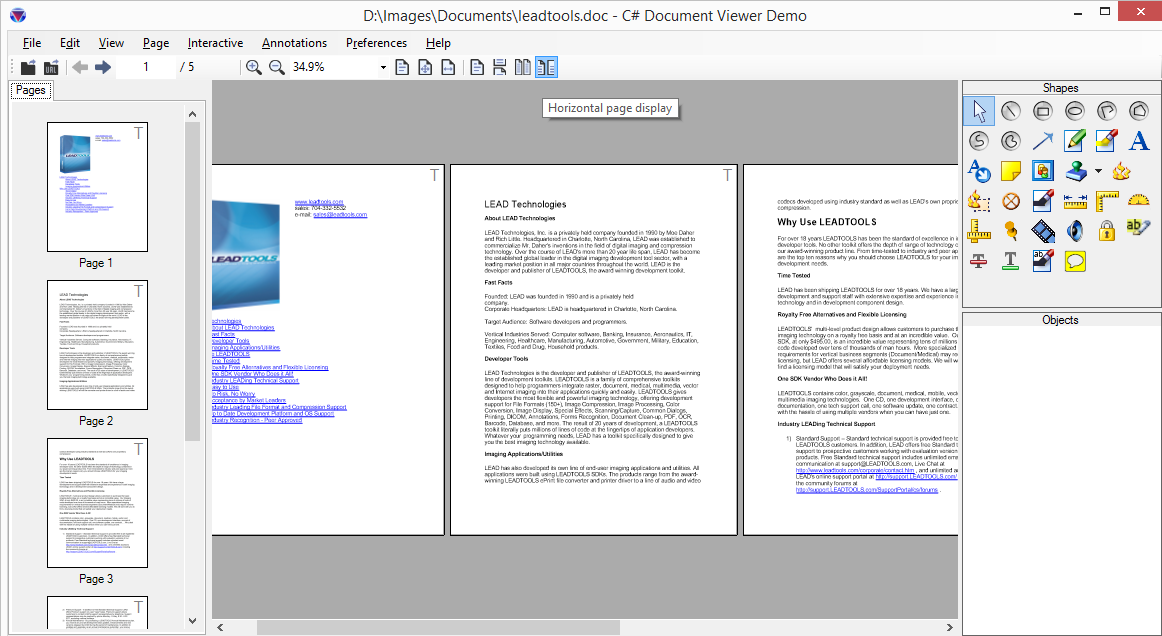Select the Cross Product ruler tool
This screenshot has width=1162, height=636.
click(x=979, y=231)
